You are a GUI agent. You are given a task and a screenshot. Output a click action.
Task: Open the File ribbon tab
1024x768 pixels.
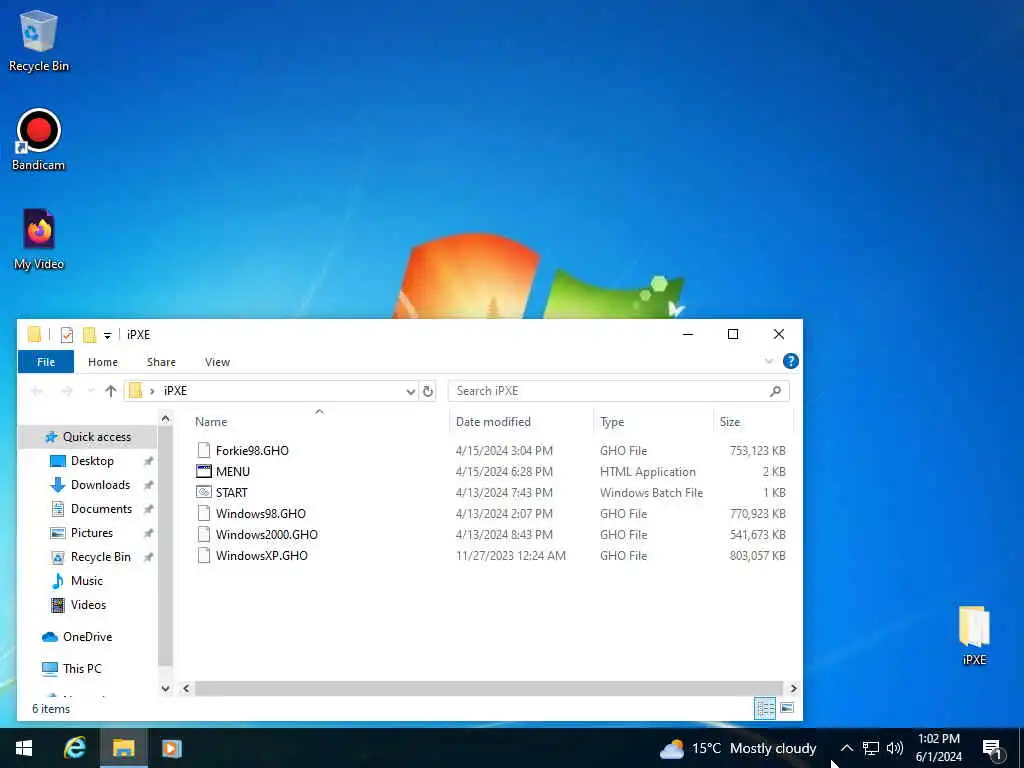pyautogui.click(x=46, y=362)
